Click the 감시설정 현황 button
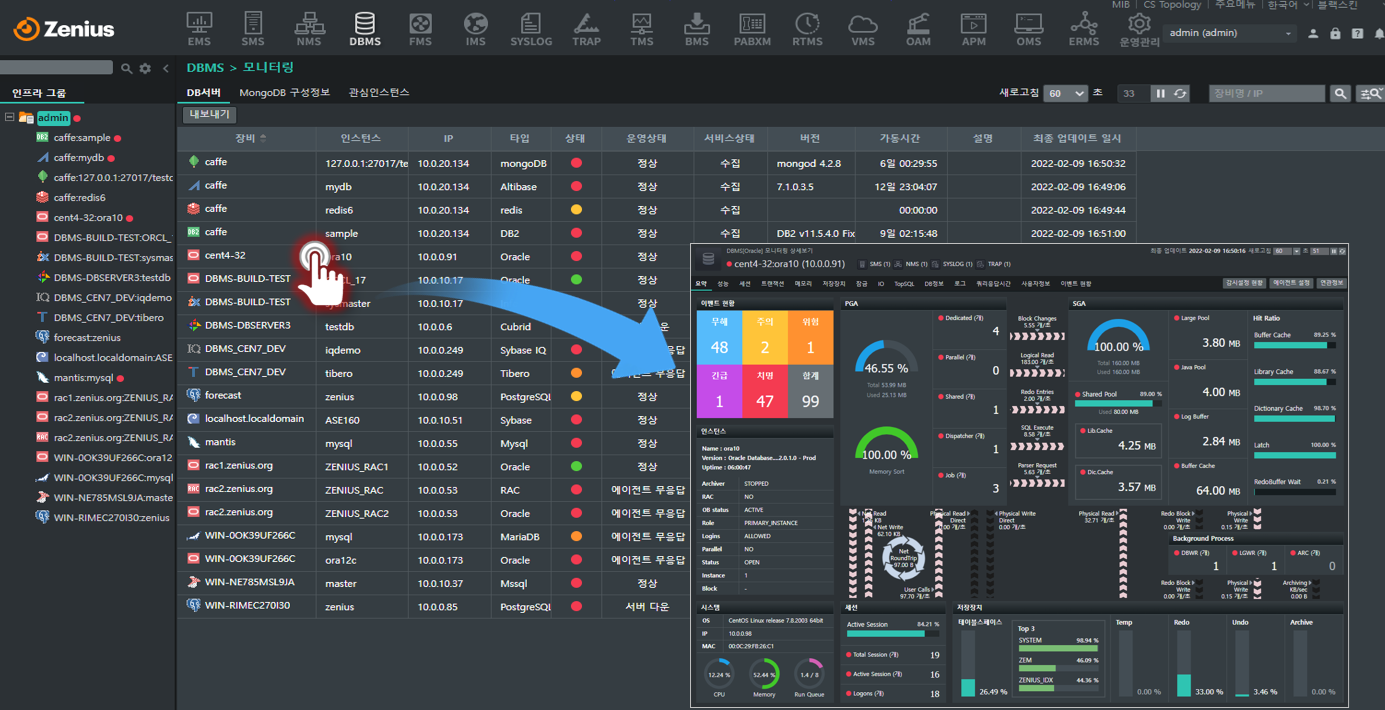Image resolution: width=1385 pixels, height=710 pixels. tap(1244, 284)
